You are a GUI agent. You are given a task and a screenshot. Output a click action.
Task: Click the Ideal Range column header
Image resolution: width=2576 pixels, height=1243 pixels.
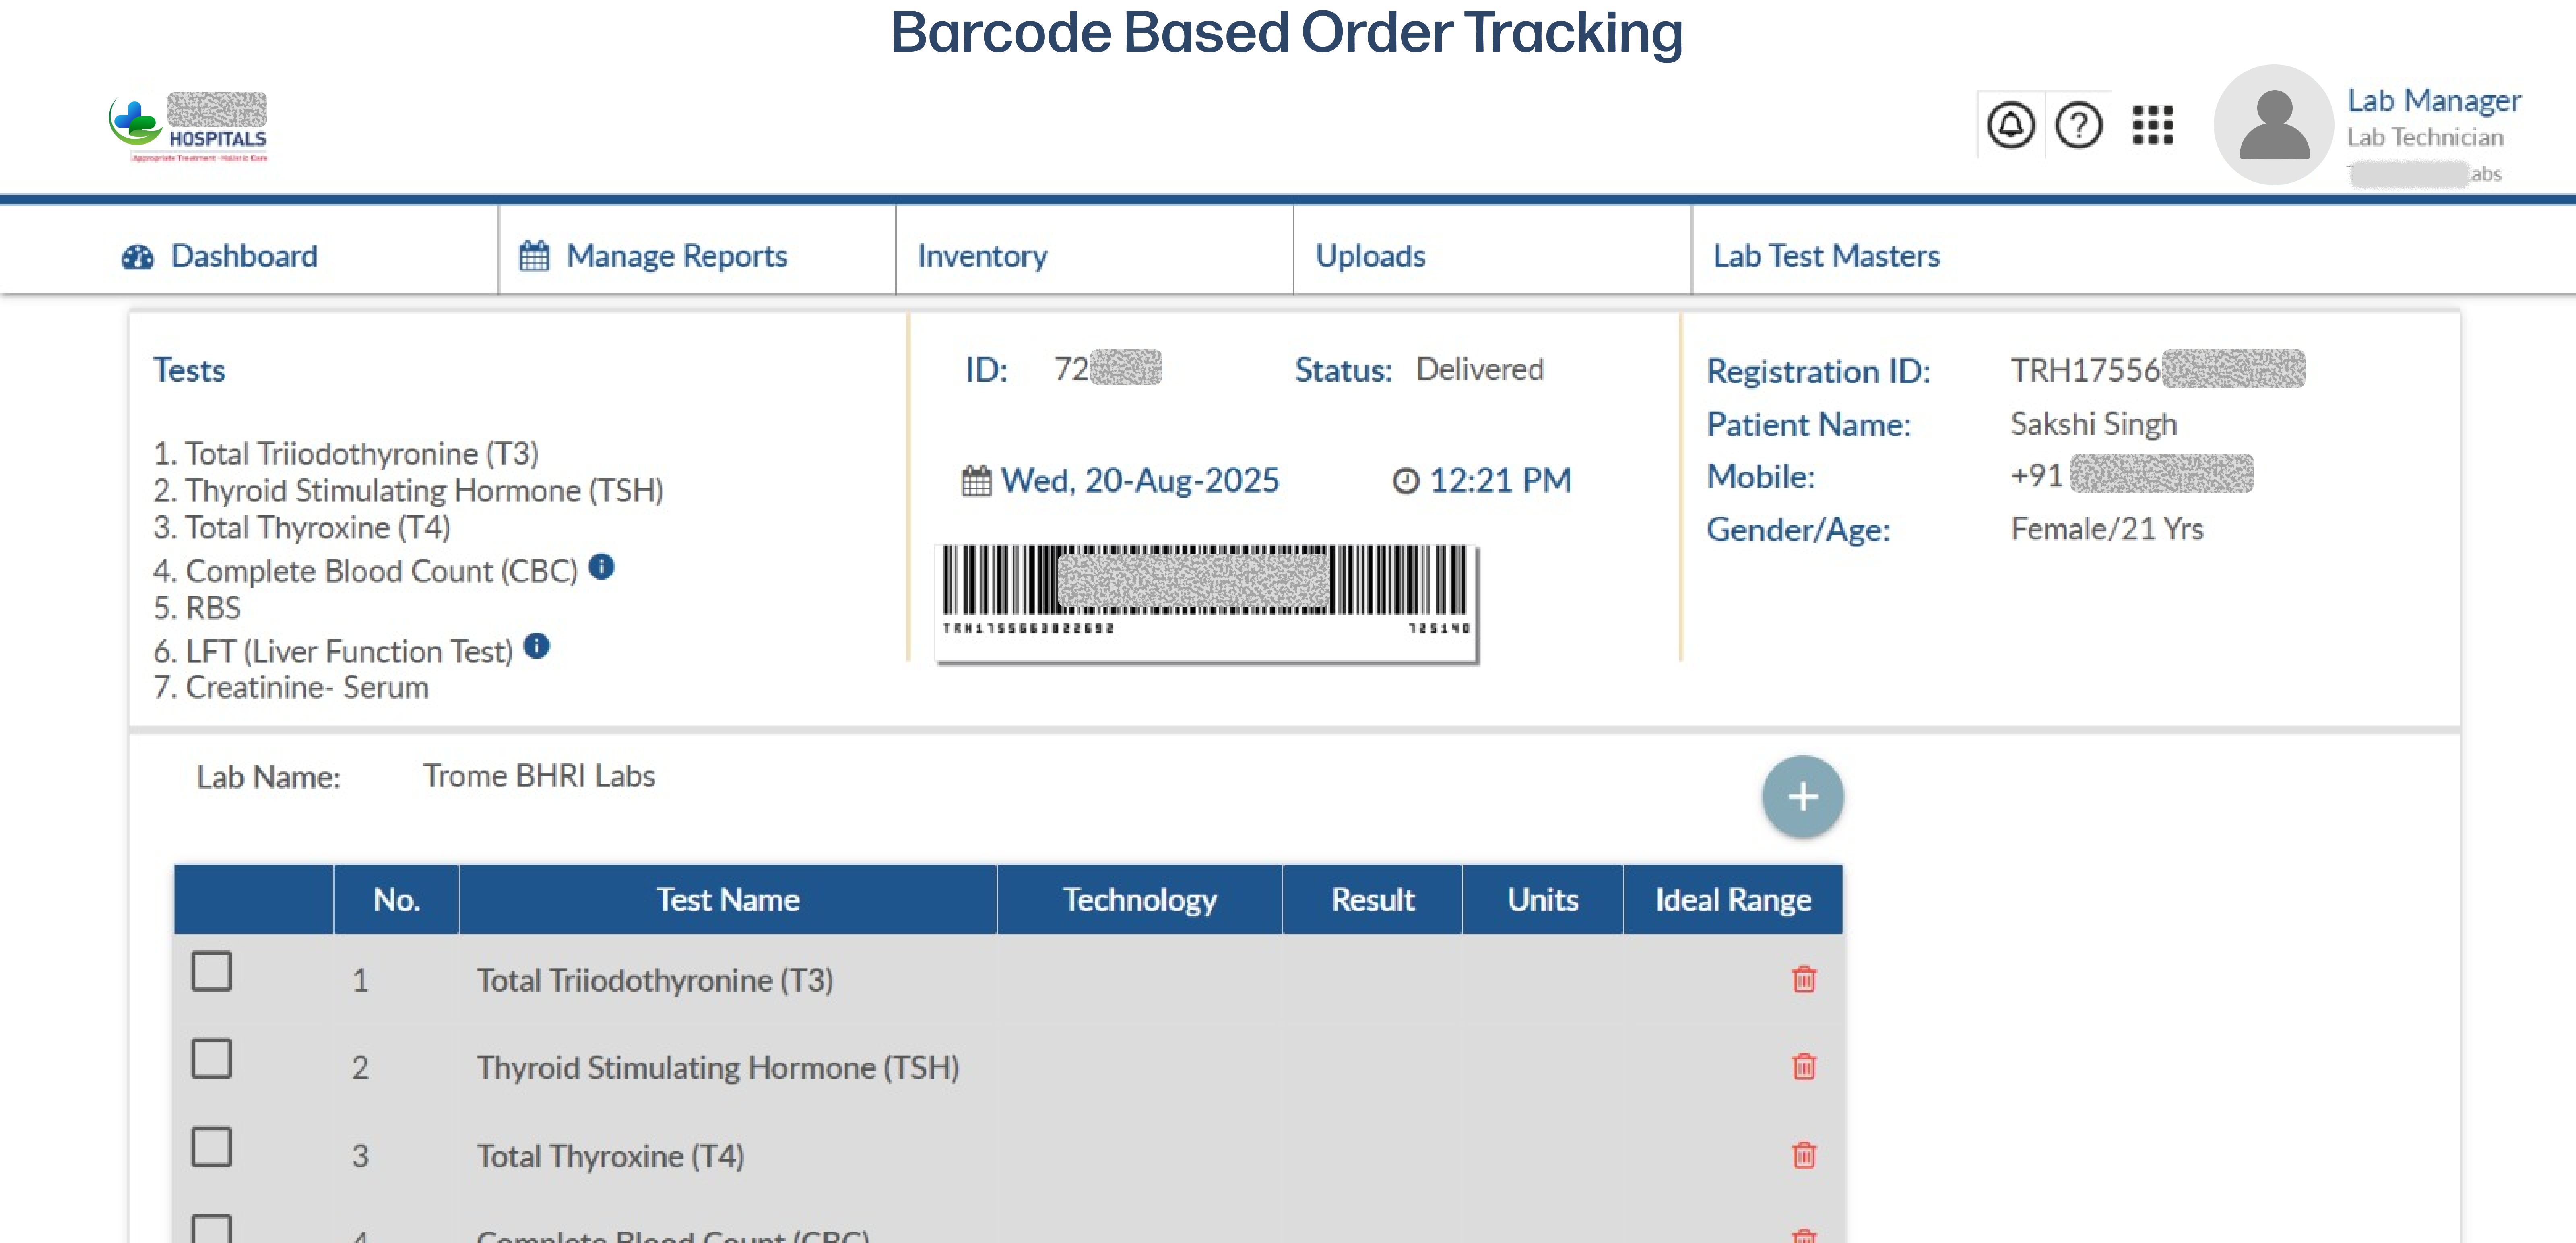1733,900
